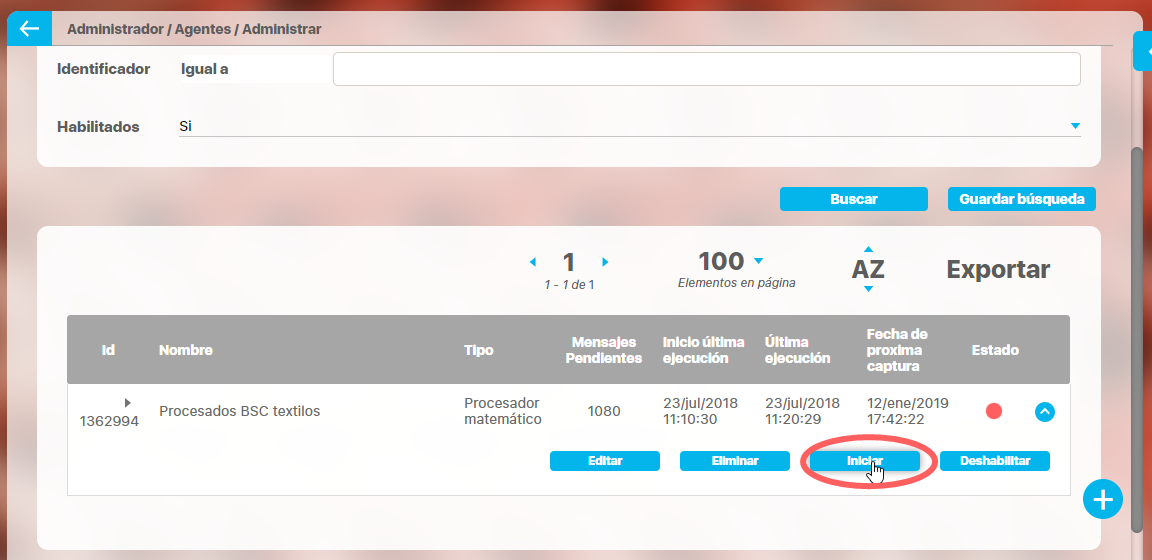Click the Guardar búsqueda button
The image size is (1152, 560).
pyautogui.click(x=1021, y=199)
